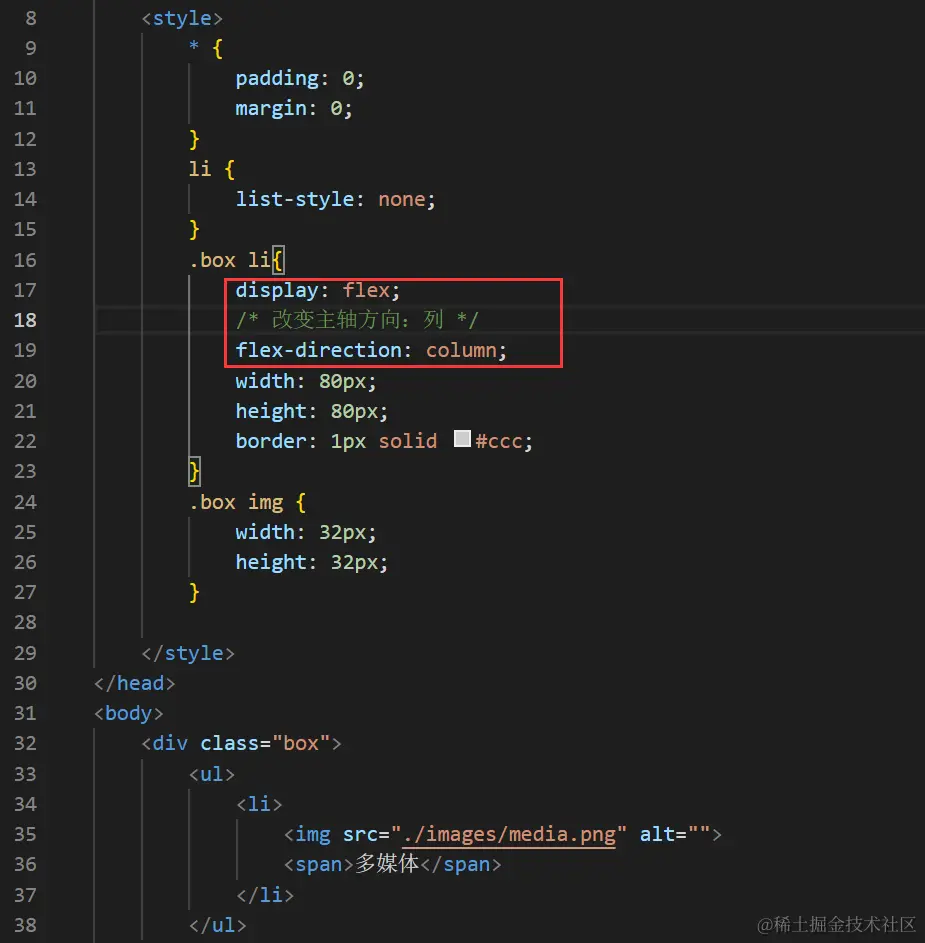925x943 pixels.
Task: Click the 'border' property on line 22
Action: (271, 441)
